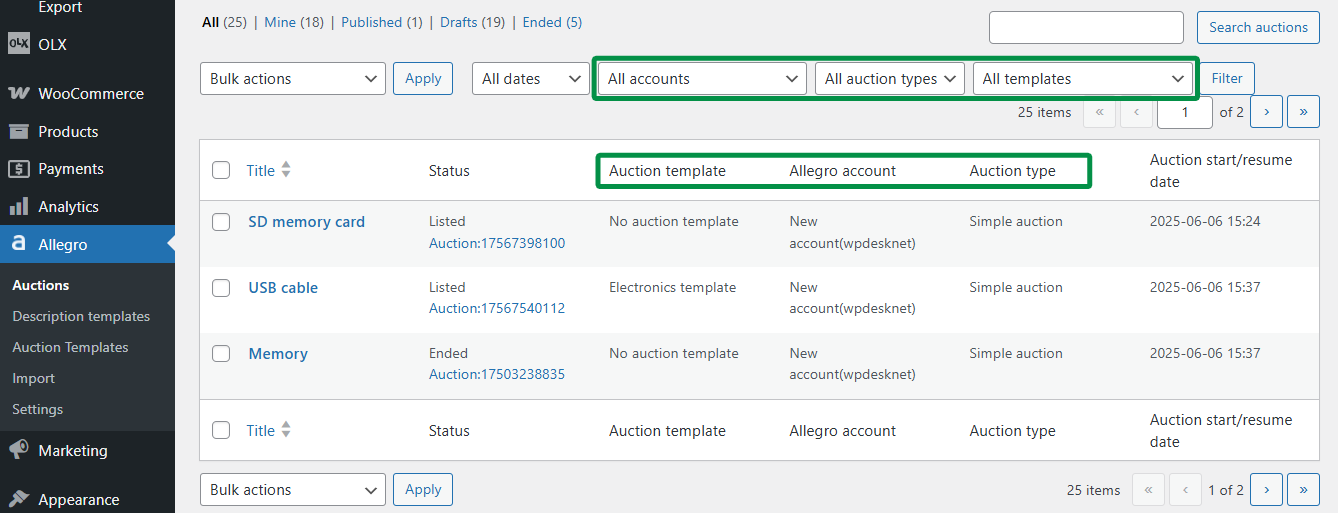This screenshot has height=513, width=1338.
Task: Click the Products box icon
Action: tap(18, 131)
